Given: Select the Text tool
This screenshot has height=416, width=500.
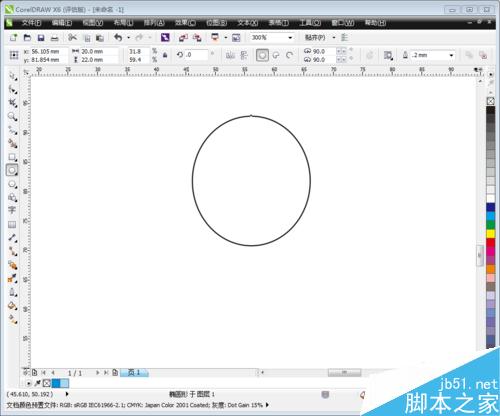Looking at the screenshot, I should click(12, 210).
